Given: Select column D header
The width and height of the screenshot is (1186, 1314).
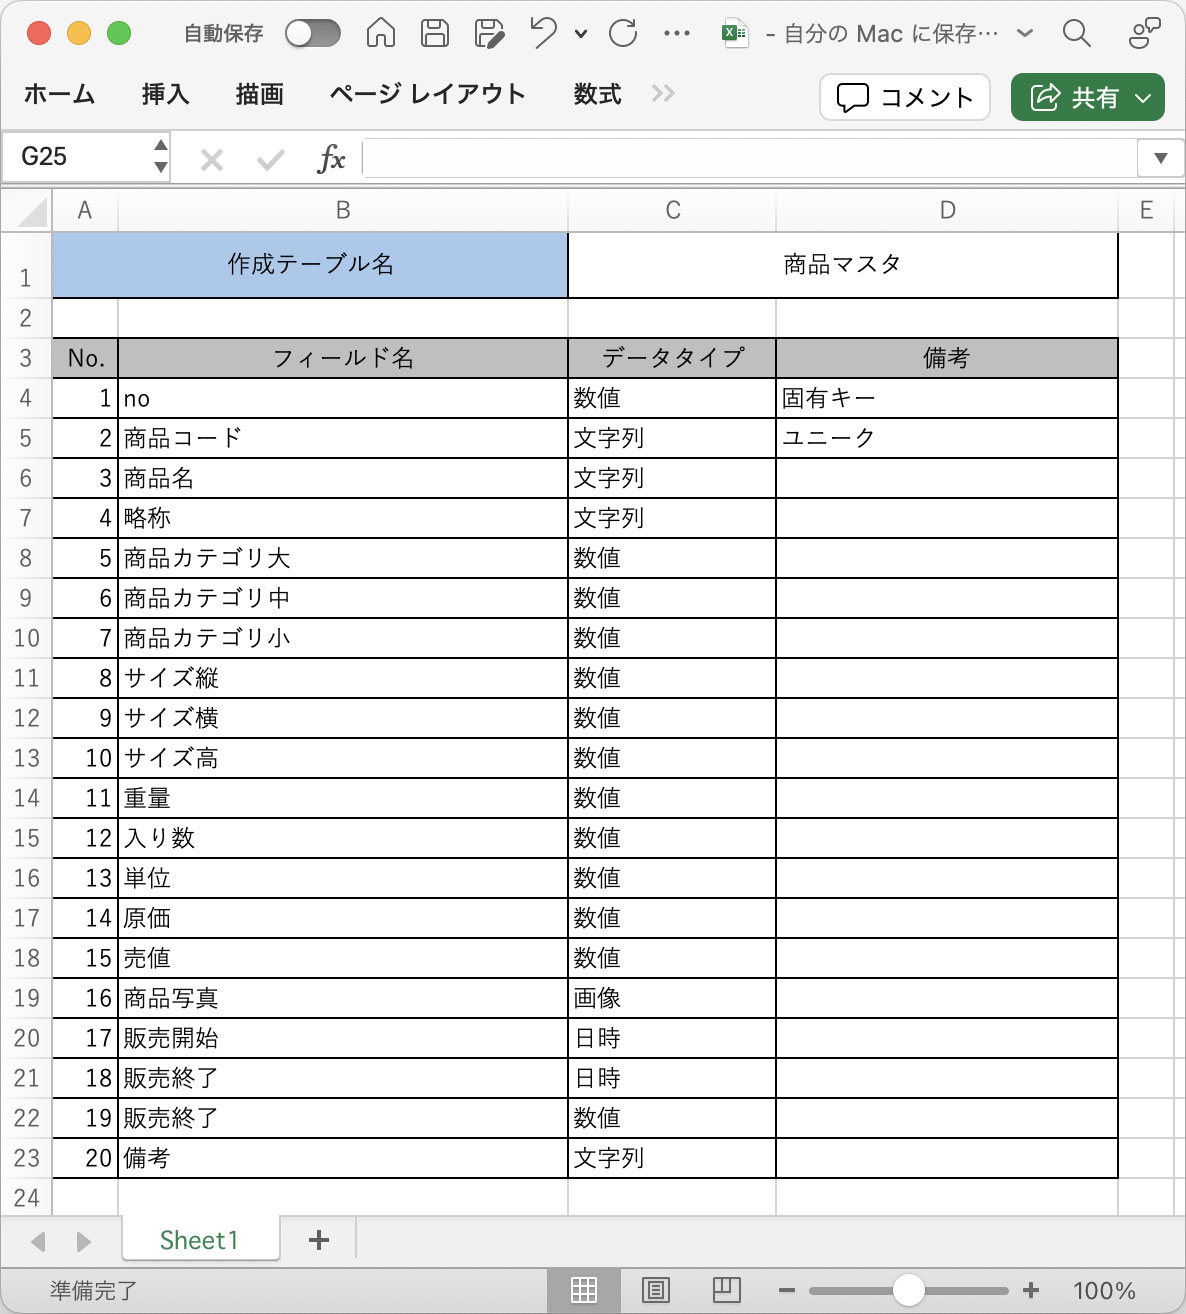Looking at the screenshot, I should point(947,210).
